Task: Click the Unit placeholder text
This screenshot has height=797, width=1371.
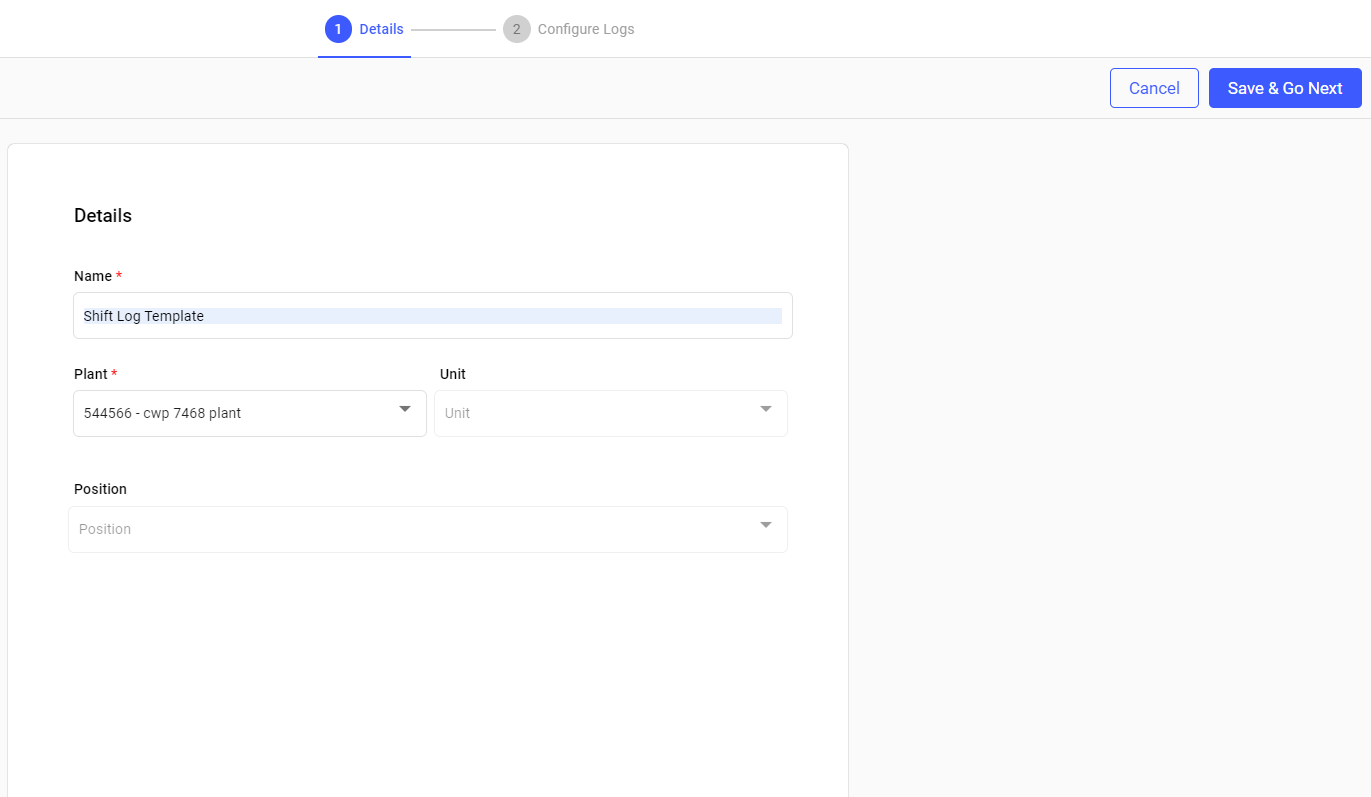Action: [457, 413]
